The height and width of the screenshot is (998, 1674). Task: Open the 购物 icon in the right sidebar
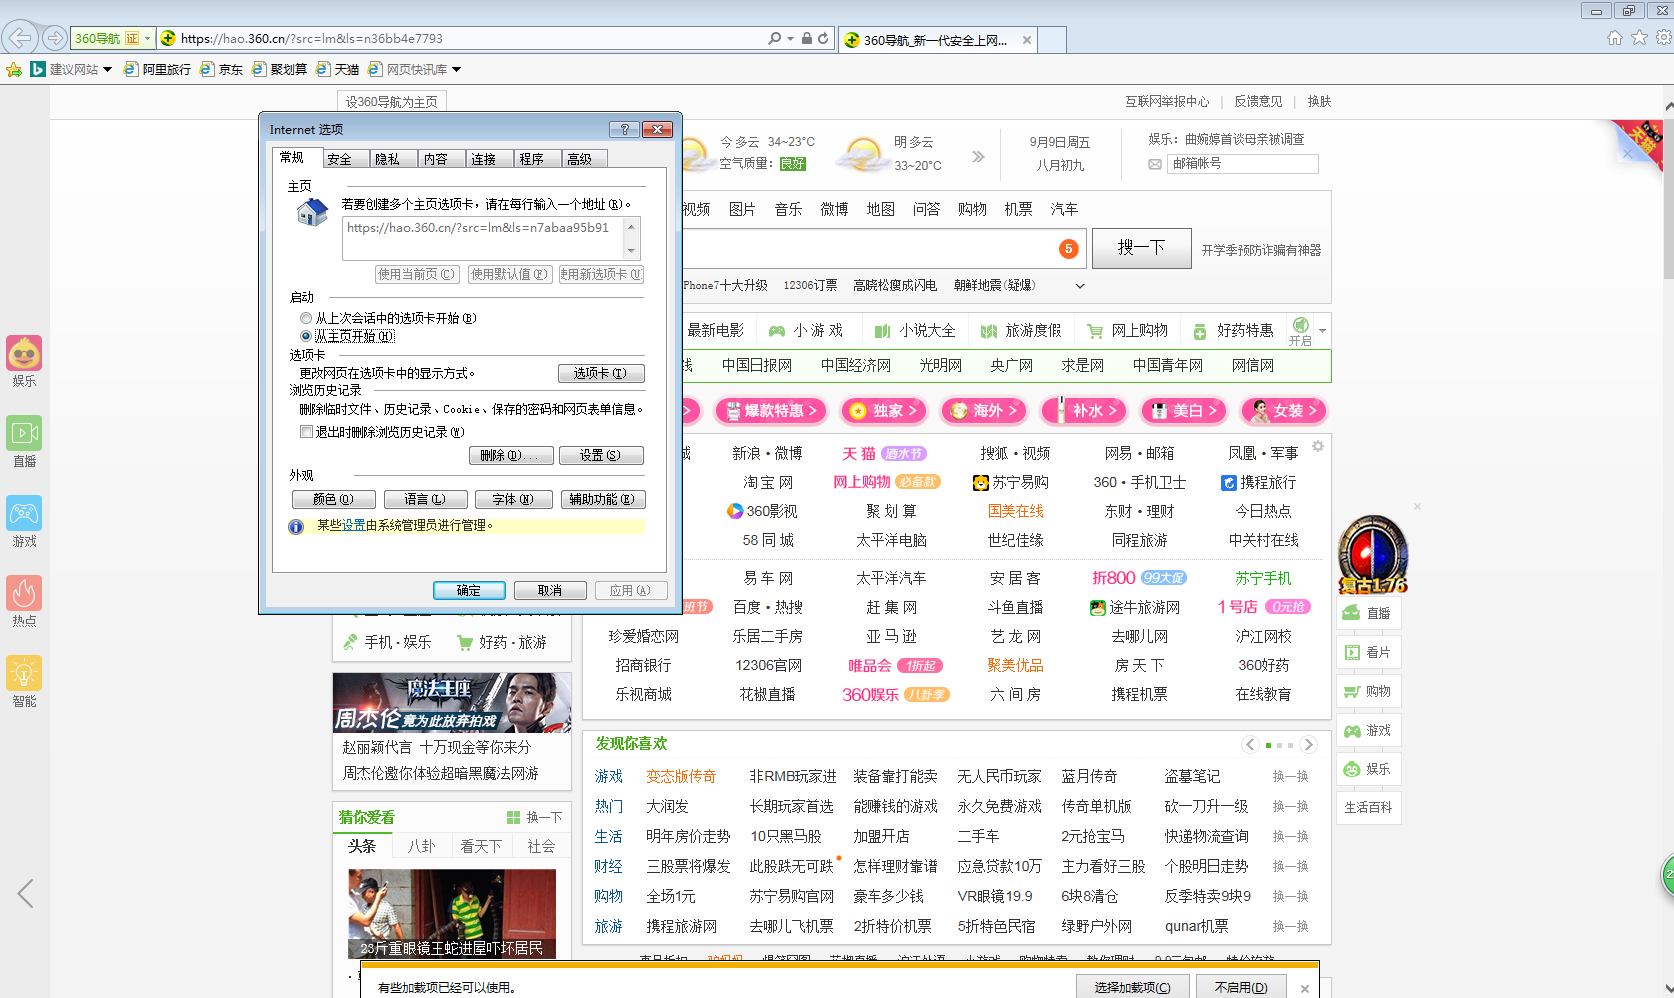point(1369,691)
